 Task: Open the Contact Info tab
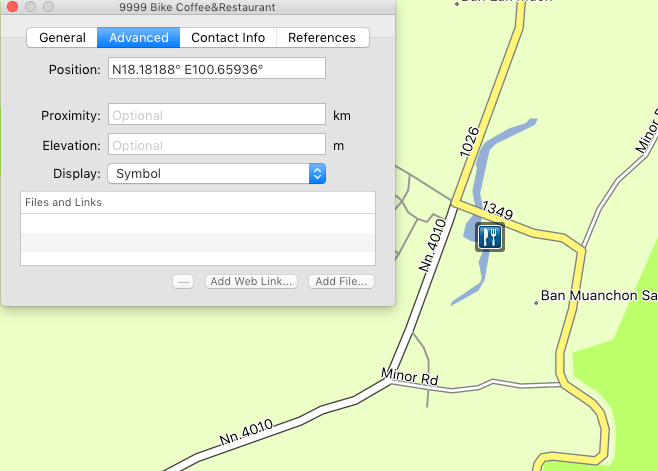click(228, 38)
